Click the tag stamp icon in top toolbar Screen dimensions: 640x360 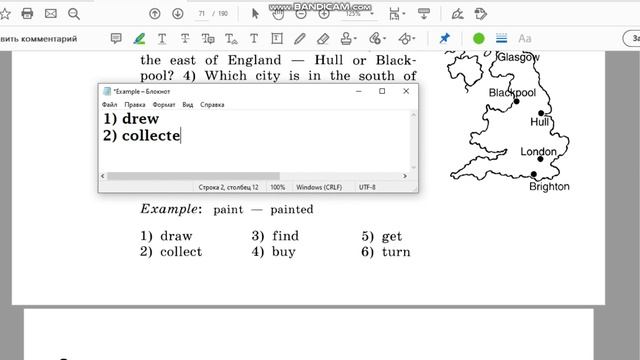[x=481, y=14]
